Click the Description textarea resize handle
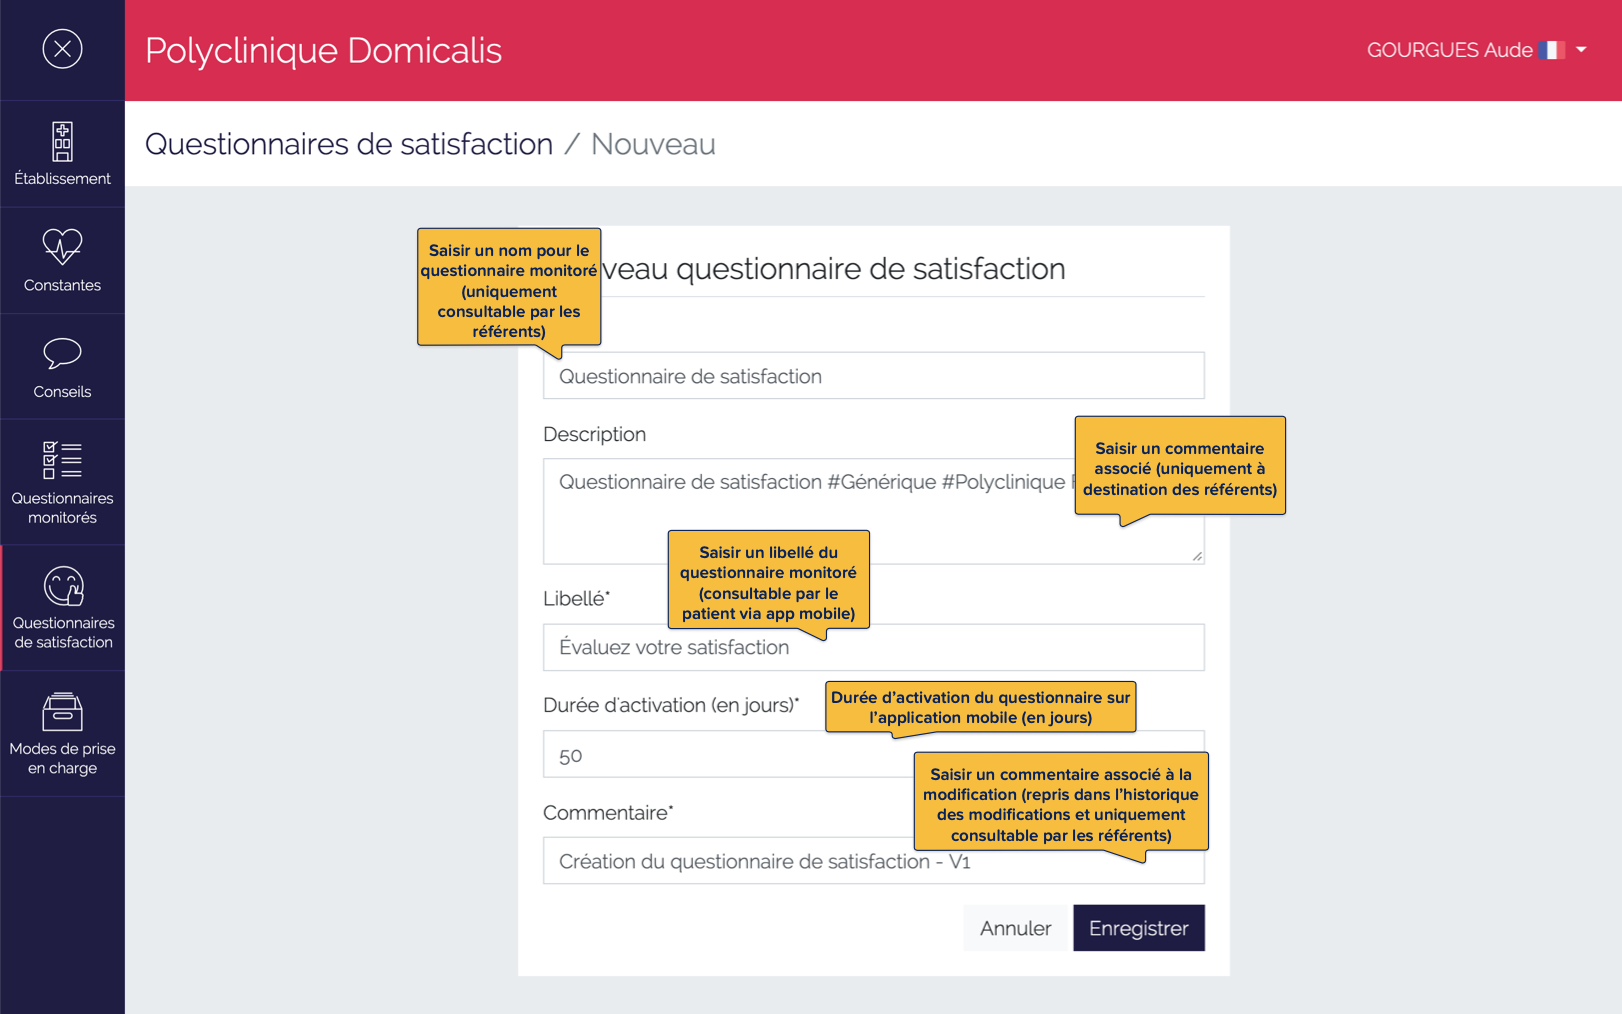Screen dimensions: 1622x1014 (x=1197, y=556)
